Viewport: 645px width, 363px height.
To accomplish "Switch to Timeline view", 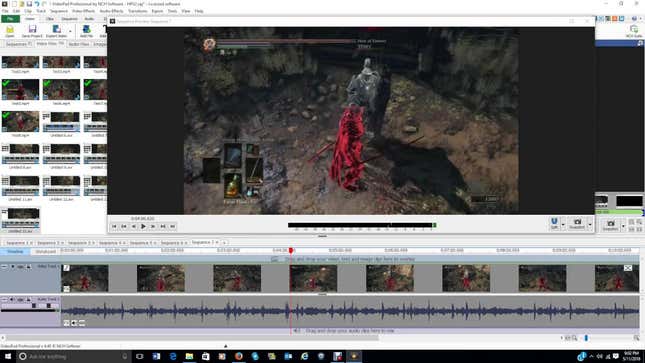I will point(15,251).
